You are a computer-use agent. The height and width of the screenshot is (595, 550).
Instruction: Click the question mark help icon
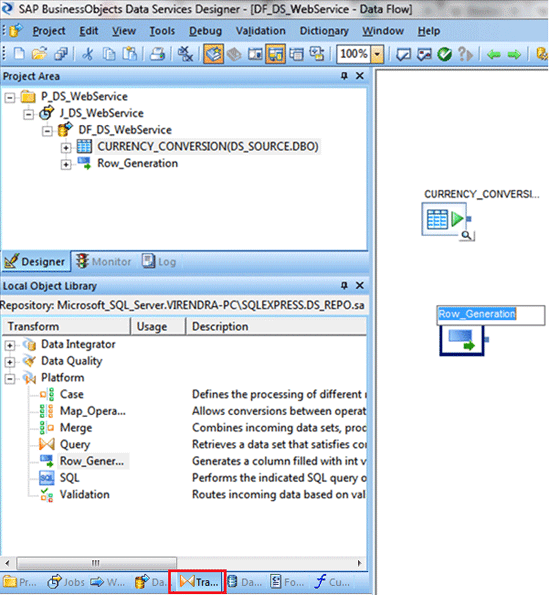(465, 54)
